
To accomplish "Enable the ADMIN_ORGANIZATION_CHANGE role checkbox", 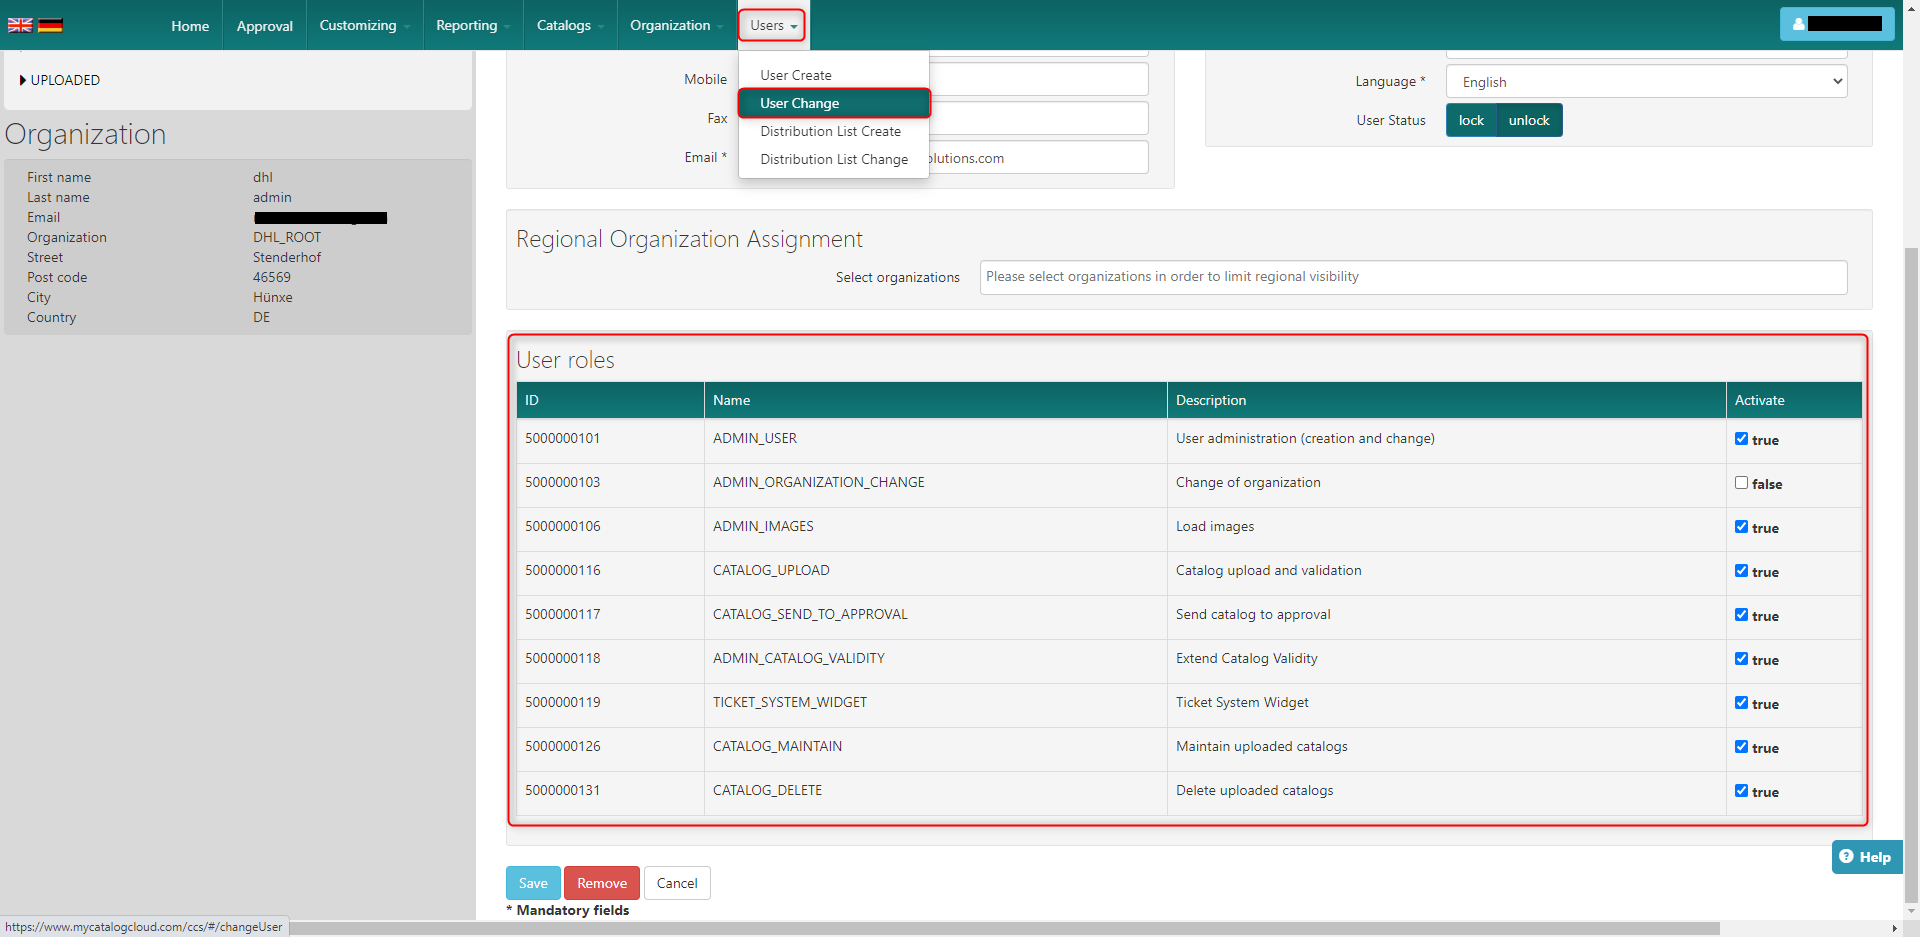I will click(x=1741, y=483).
